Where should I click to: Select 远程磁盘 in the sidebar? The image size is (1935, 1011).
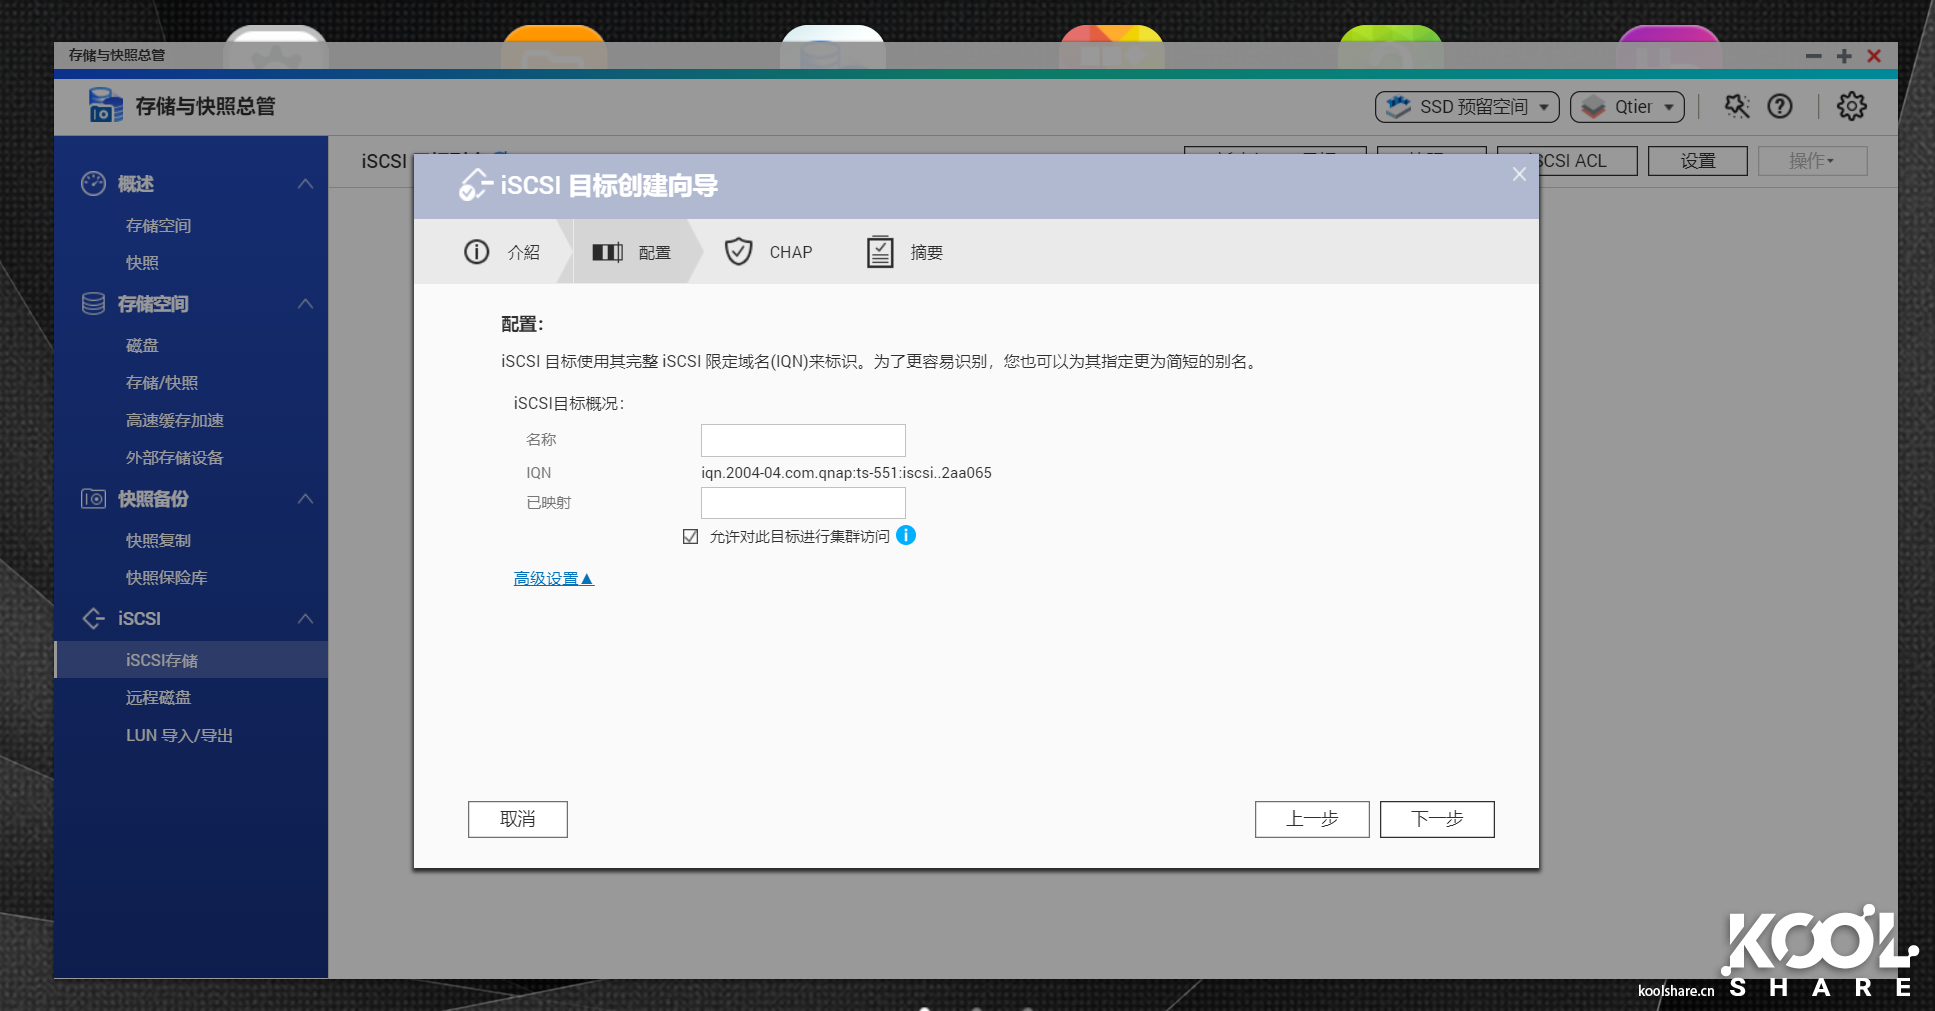click(158, 698)
